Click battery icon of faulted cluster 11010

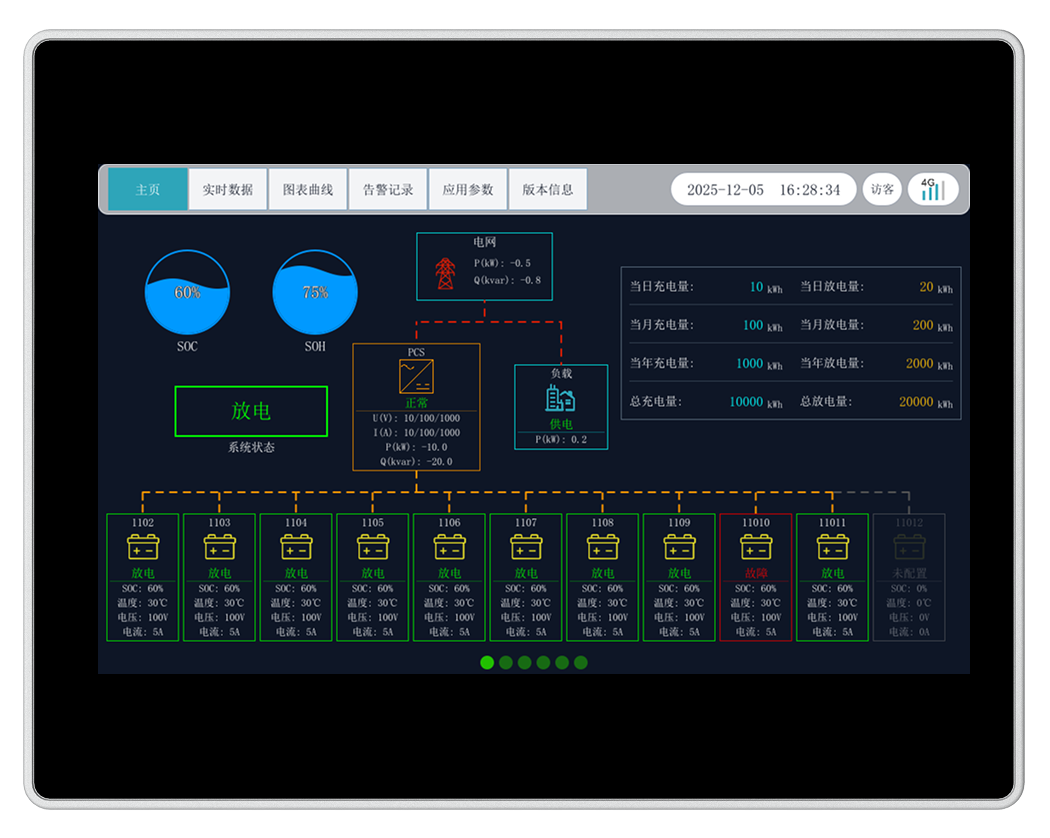(x=756, y=547)
